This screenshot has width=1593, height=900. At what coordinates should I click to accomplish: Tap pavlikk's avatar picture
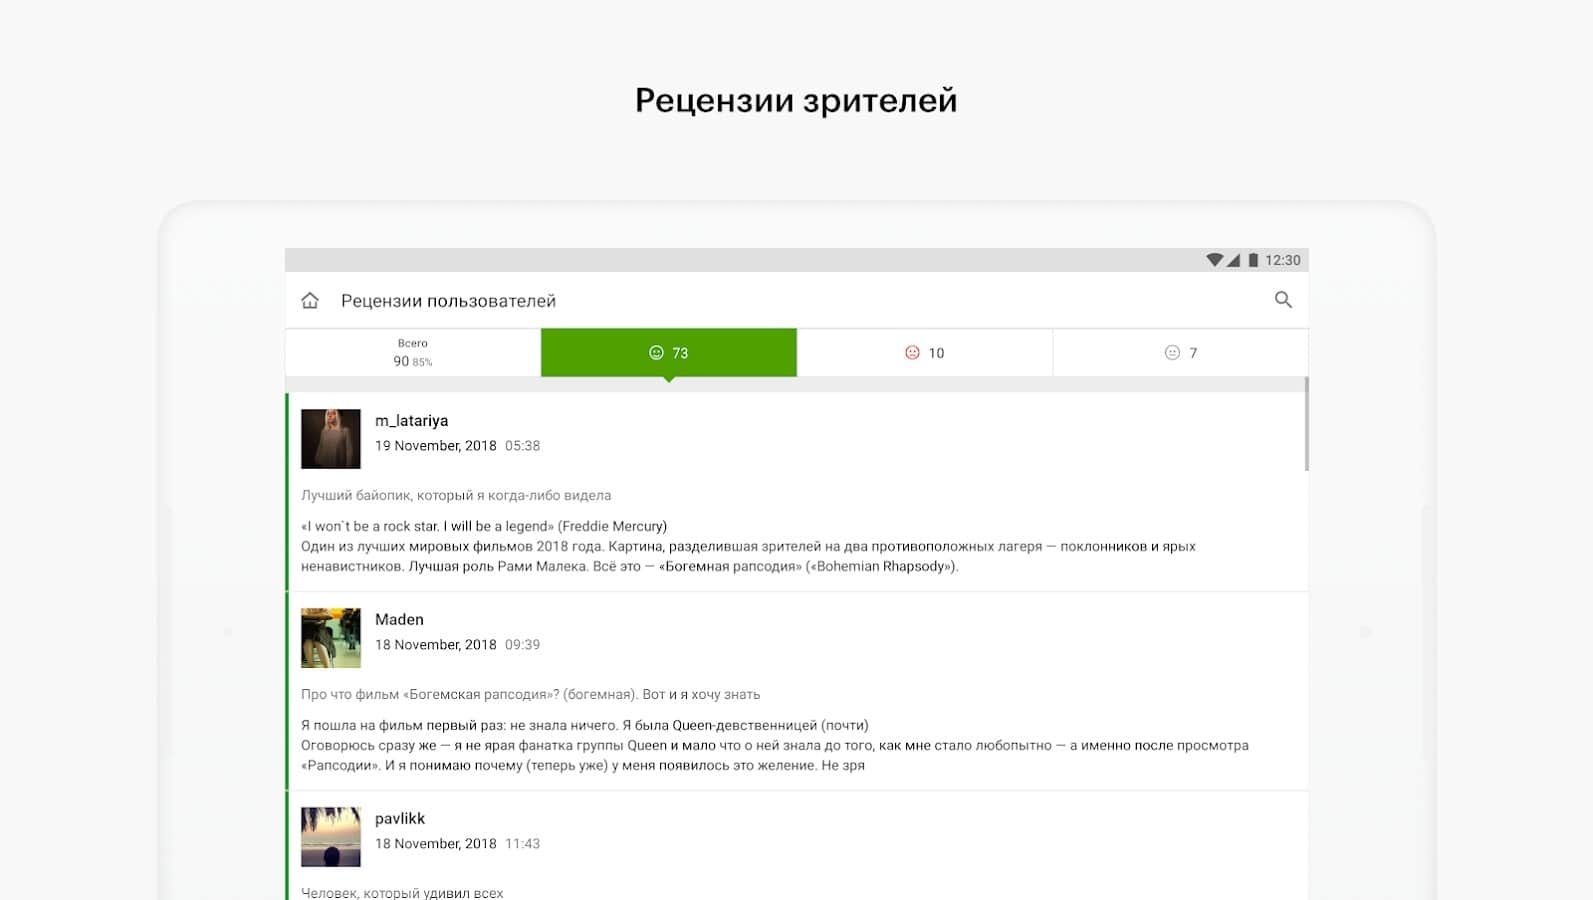(331, 836)
